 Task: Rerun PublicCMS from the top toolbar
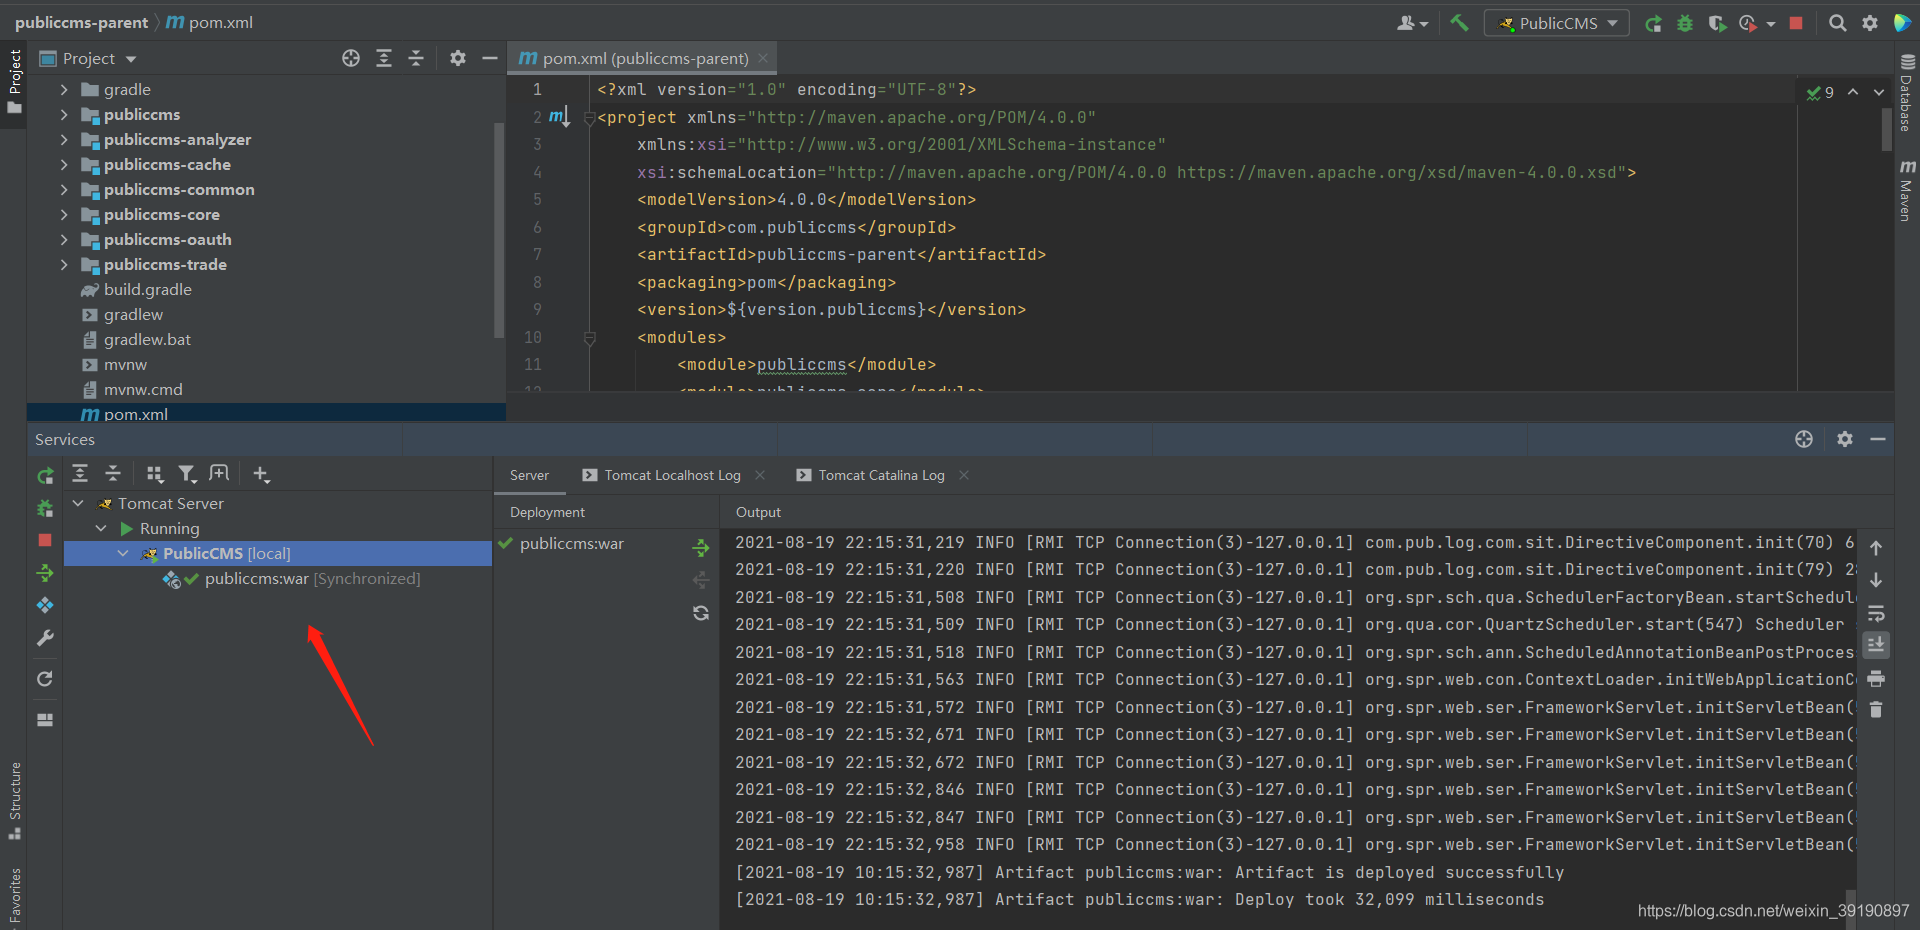[1653, 23]
